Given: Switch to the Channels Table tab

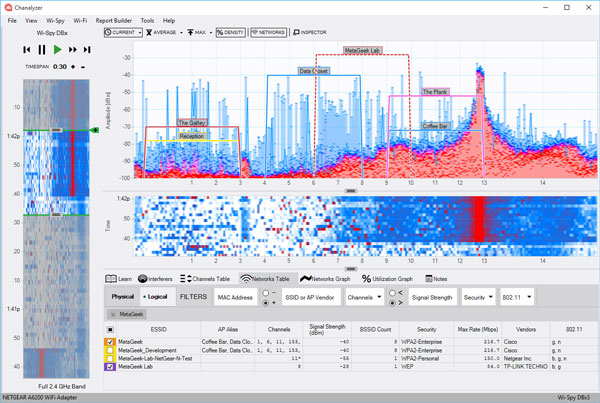Looking at the screenshot, I should pos(205,279).
